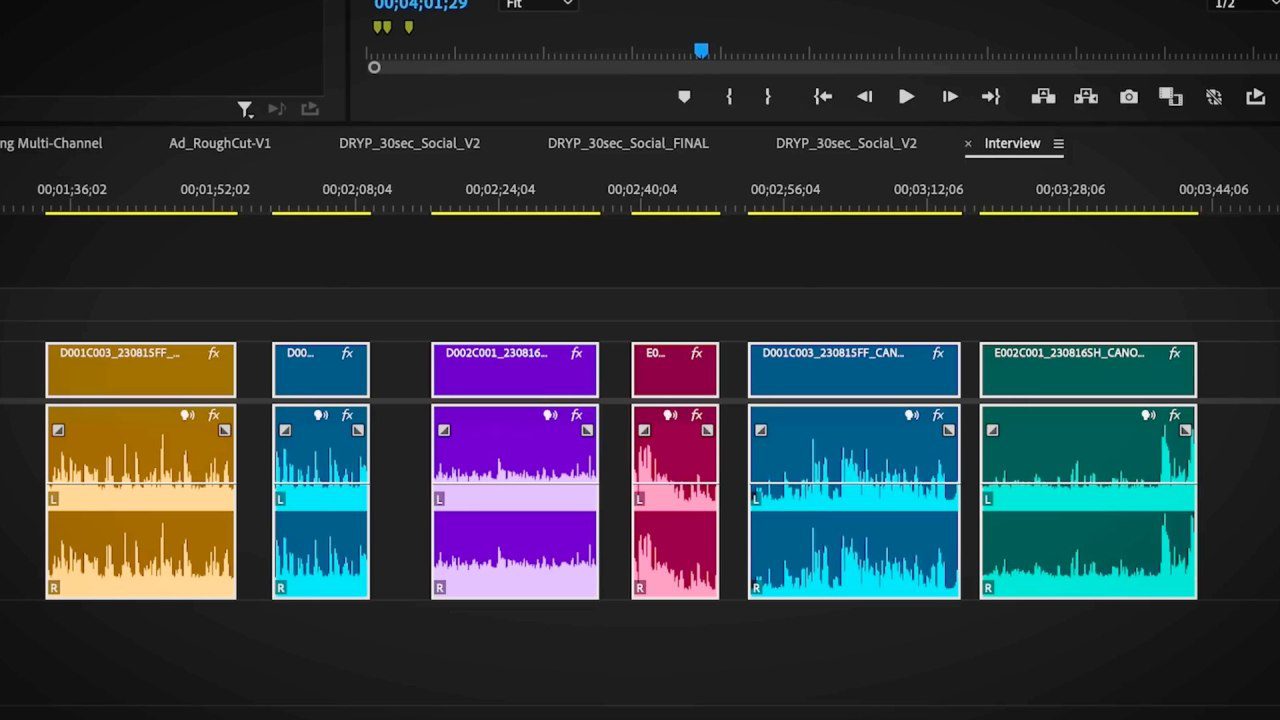Open DRYP_30sec_Social_V2 tab beside Interview
Viewport: 1280px width, 720px height.
coord(846,143)
